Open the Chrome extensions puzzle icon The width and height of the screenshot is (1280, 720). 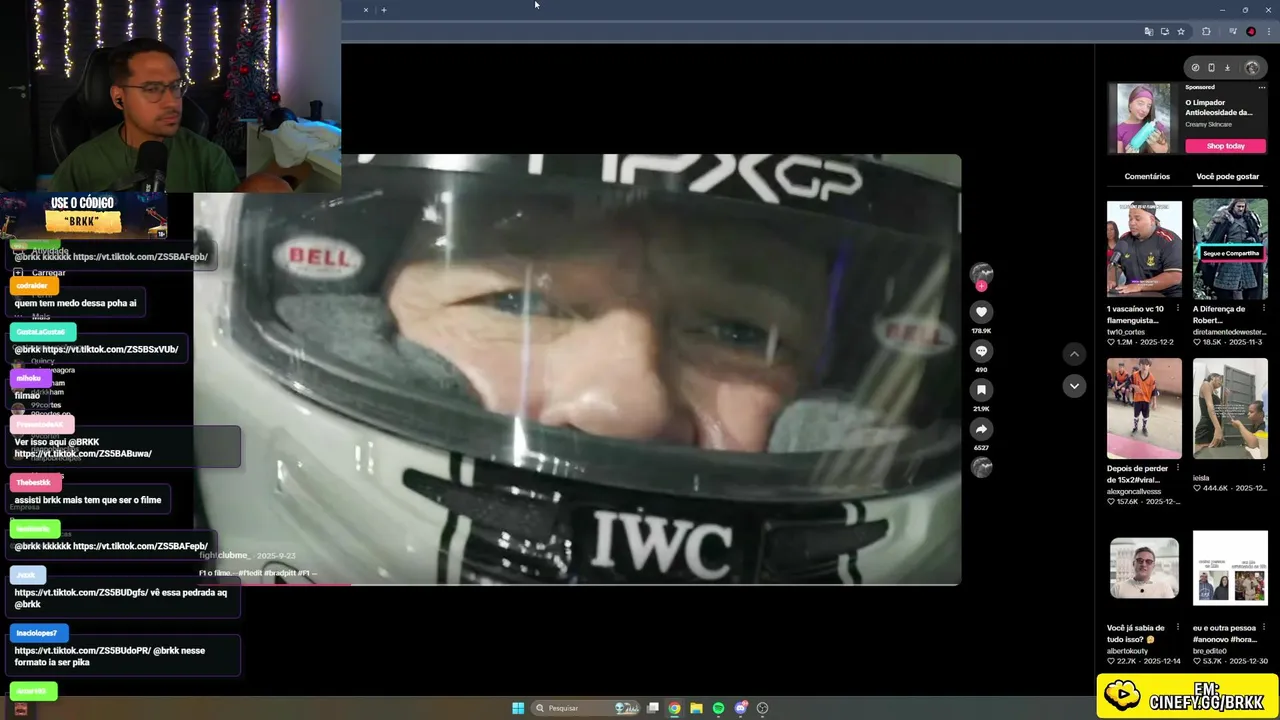coord(1206,31)
